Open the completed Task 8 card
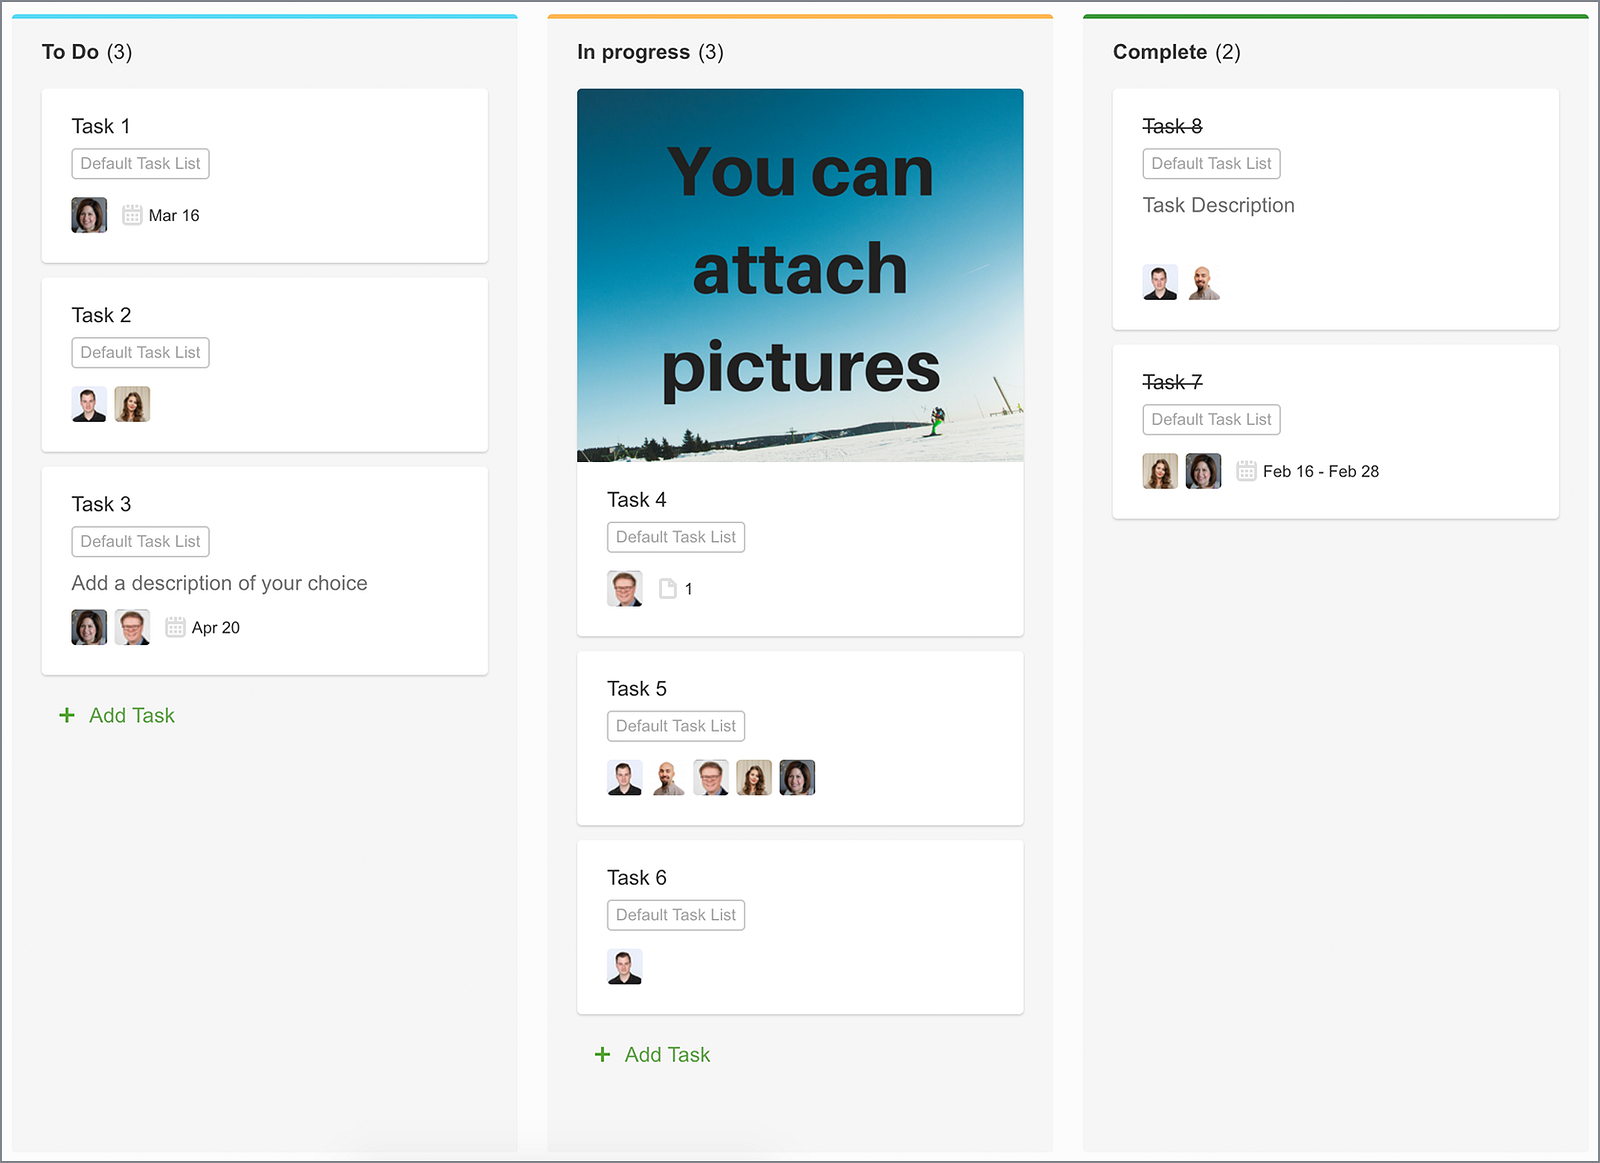 [x=1172, y=126]
